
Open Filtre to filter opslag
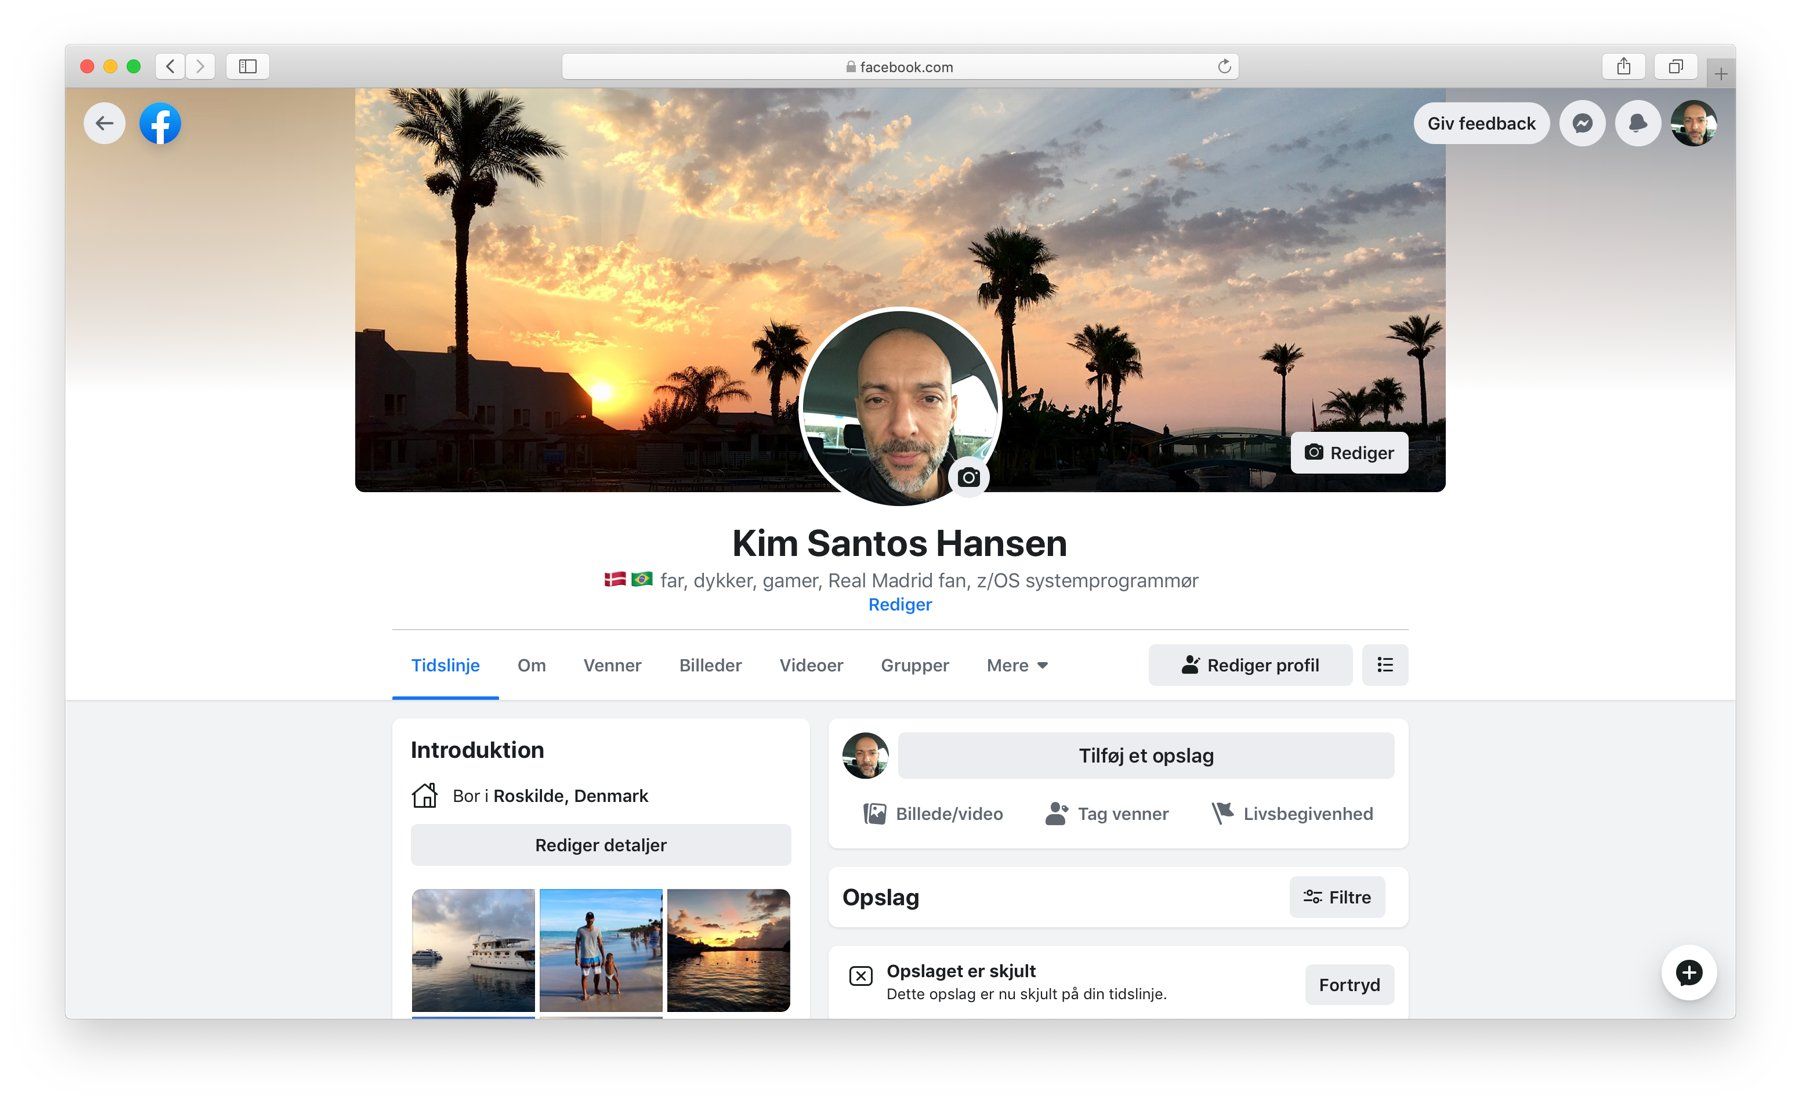coord(1337,897)
